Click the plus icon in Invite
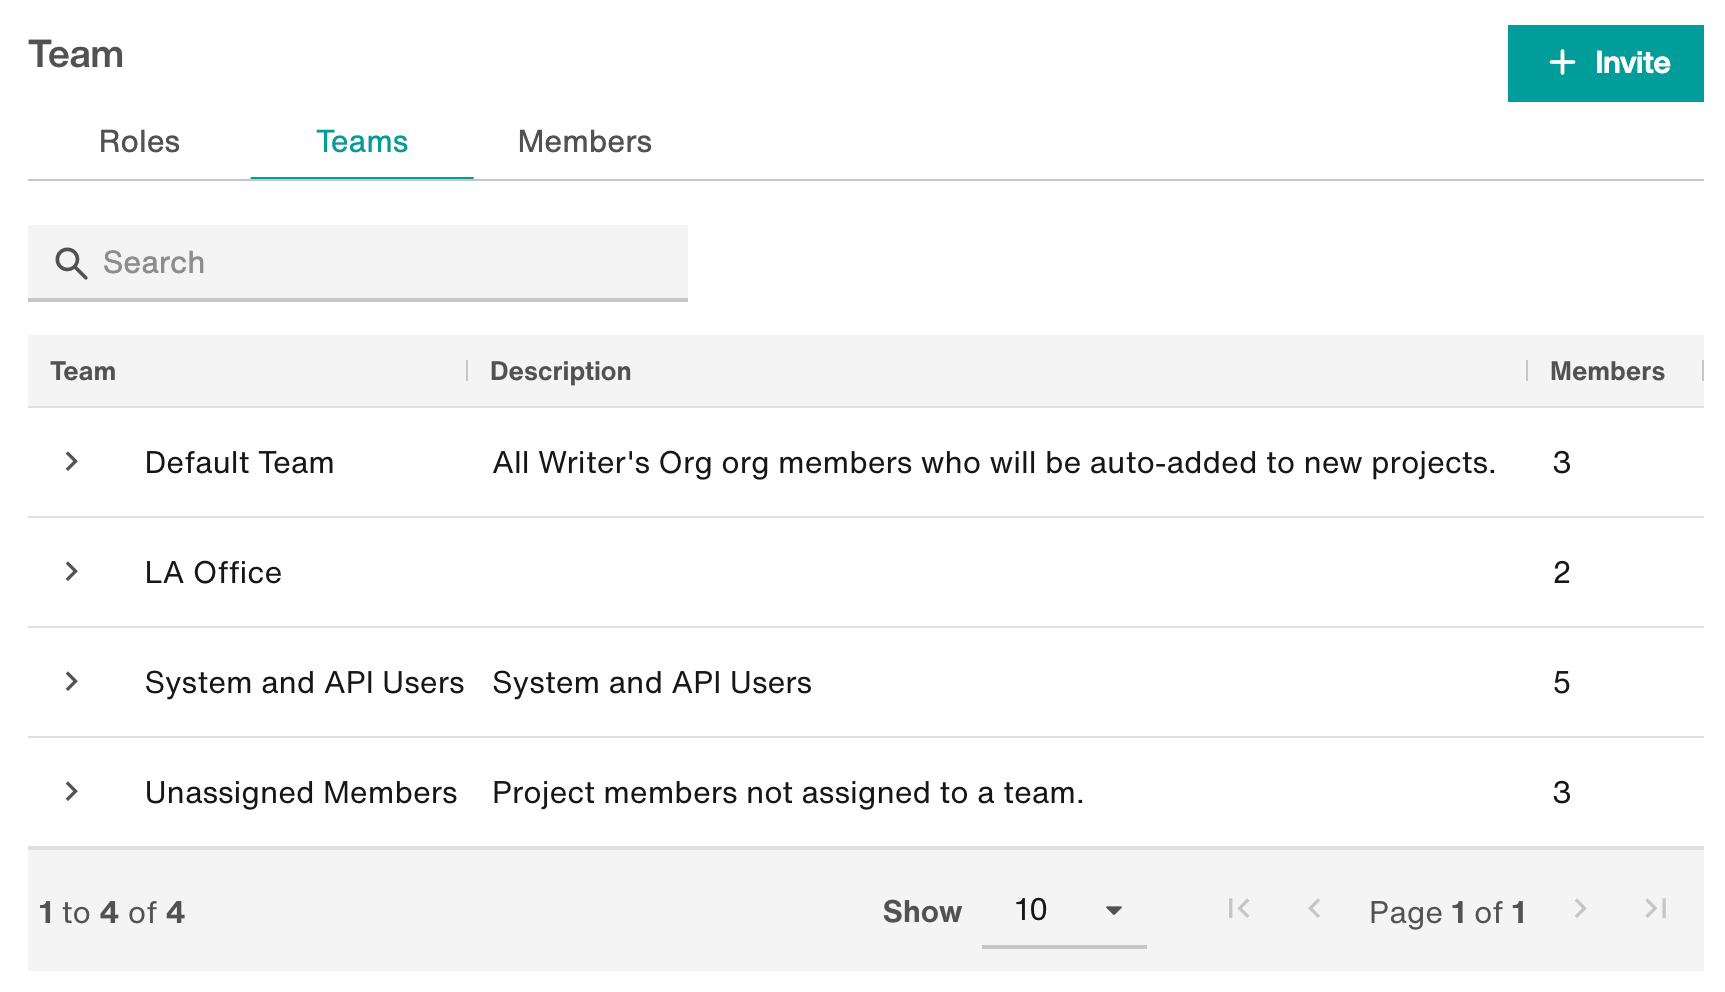Screen dimensions: 1725x992 click(1562, 63)
